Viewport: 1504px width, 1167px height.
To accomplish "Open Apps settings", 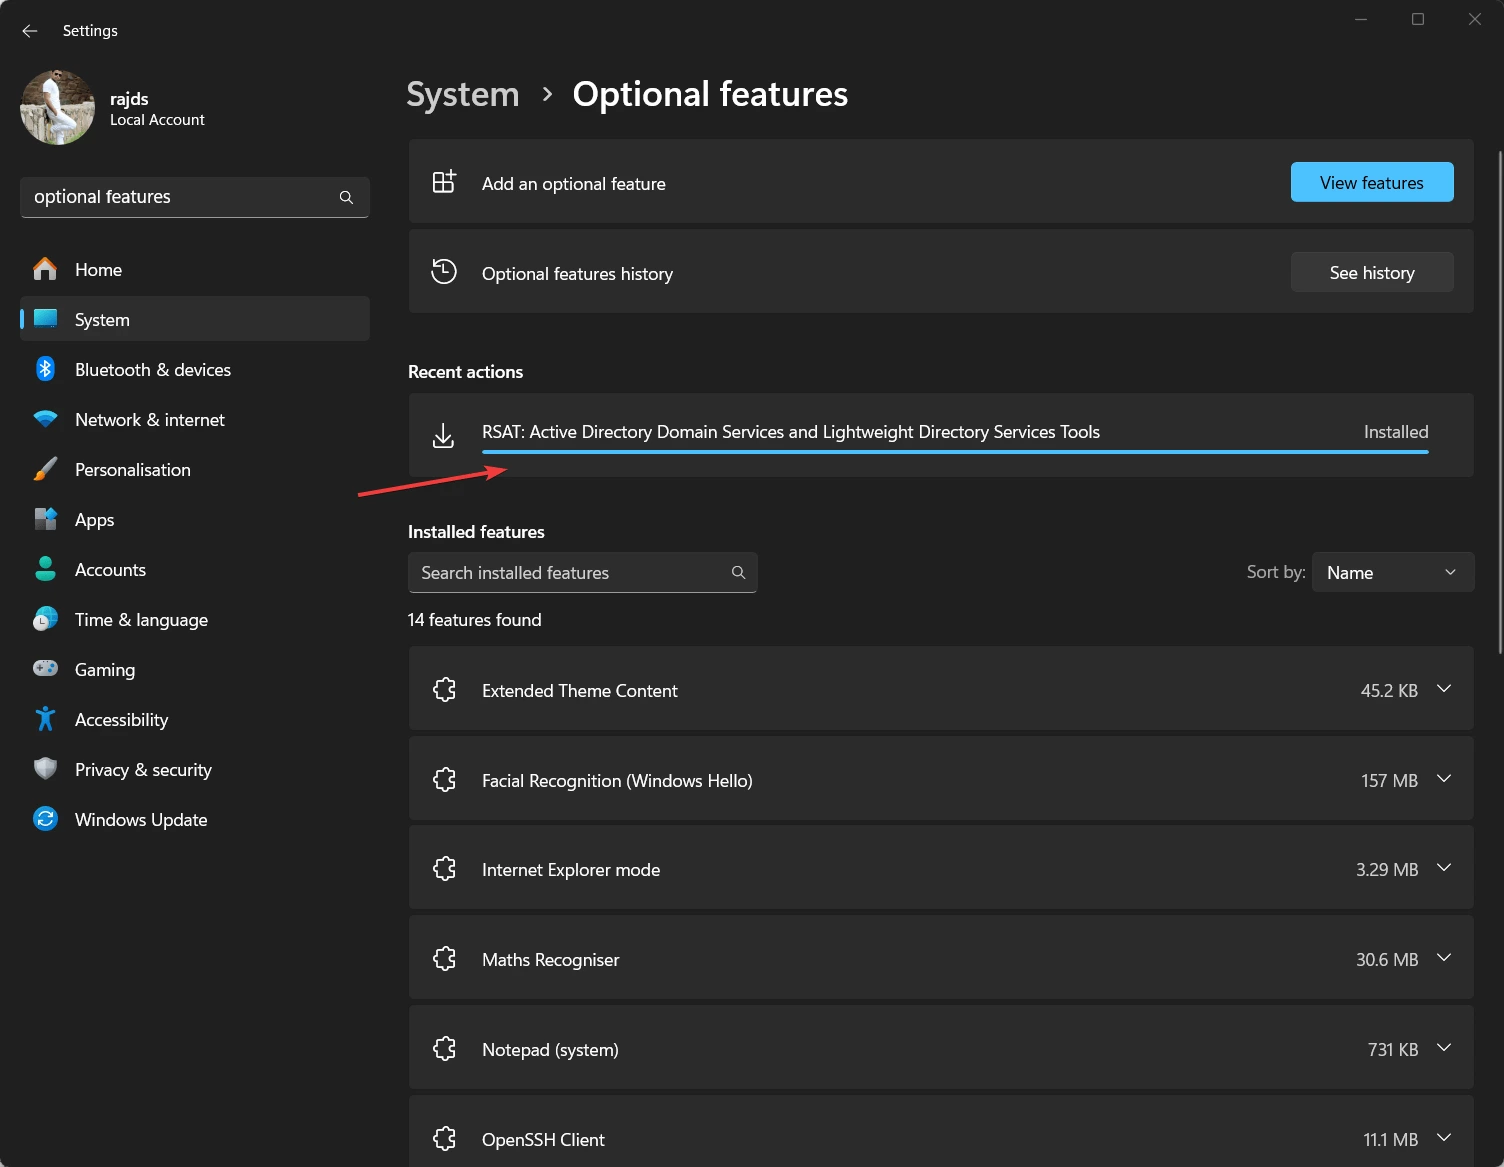I will (x=195, y=519).
